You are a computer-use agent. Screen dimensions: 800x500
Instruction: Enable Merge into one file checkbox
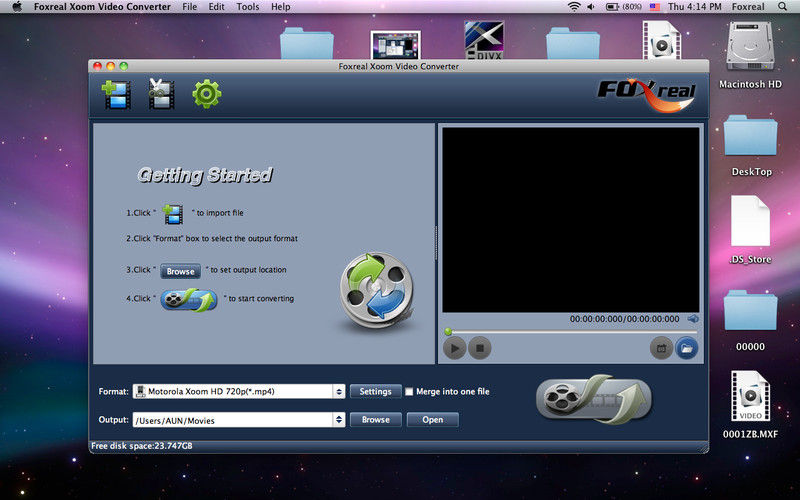coord(409,392)
